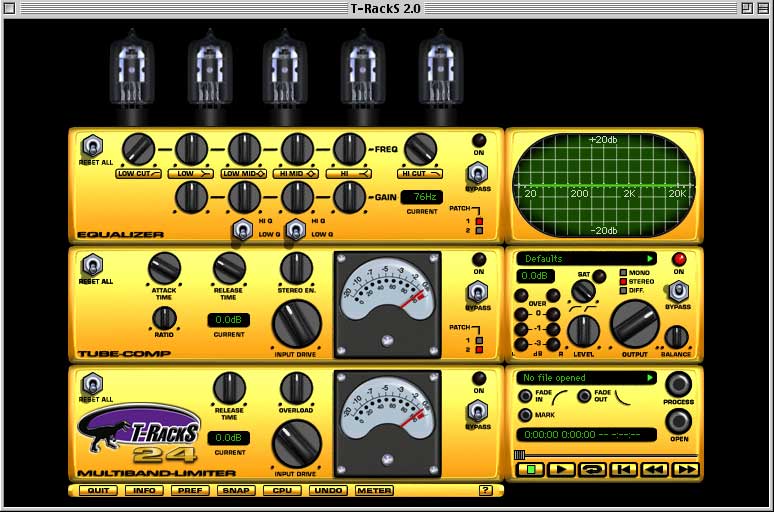Click the ATTACK TIME knob

tap(164, 269)
